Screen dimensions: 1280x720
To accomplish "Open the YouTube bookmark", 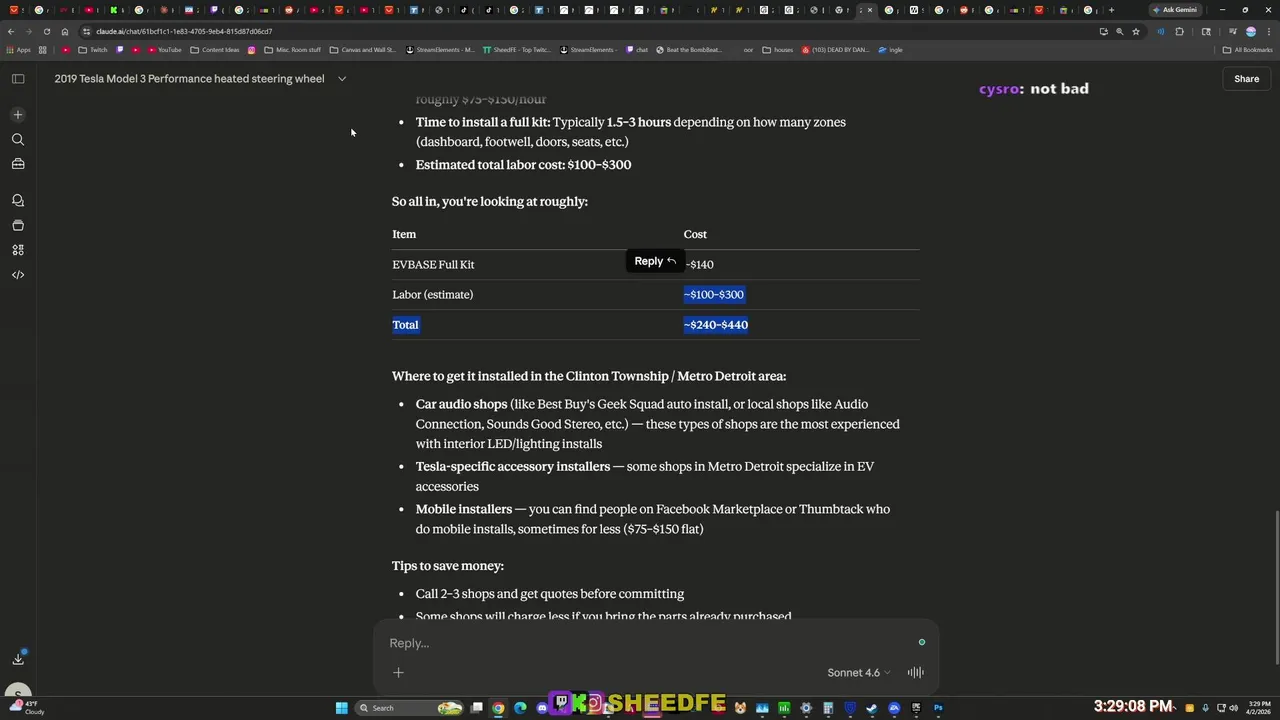I will (x=163, y=49).
